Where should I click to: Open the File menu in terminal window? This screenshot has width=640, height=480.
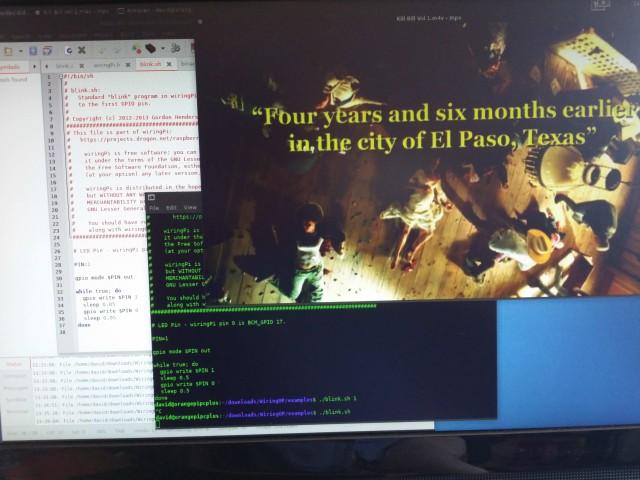154,208
